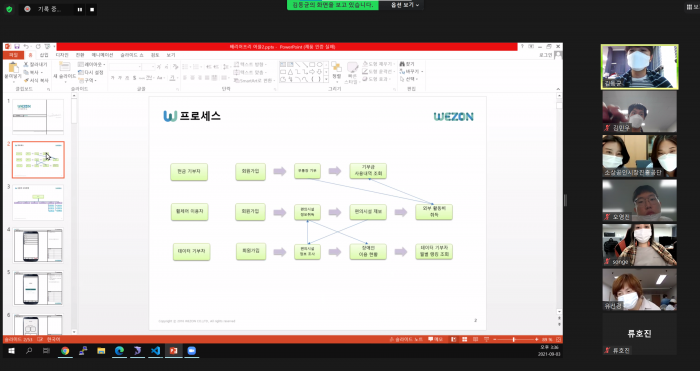This screenshot has width=700, height=371.
Task: Open the Select (선택) dropdown in editing group
Action: (409, 79)
